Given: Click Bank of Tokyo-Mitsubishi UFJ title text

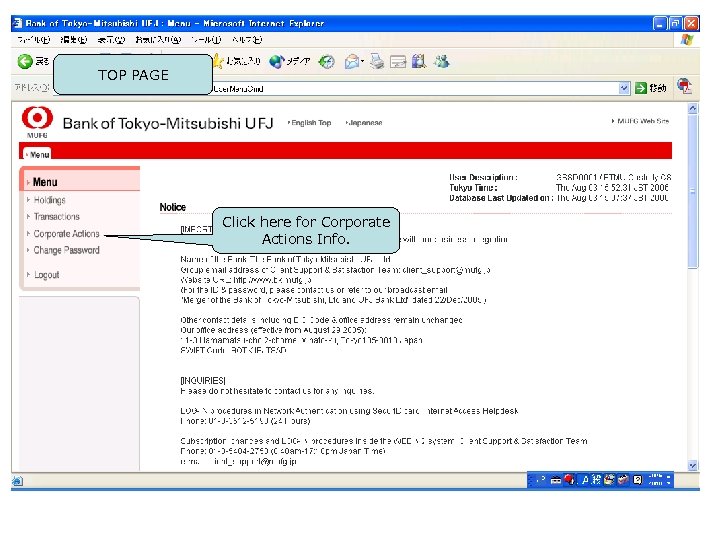Looking at the screenshot, I should [168, 123].
